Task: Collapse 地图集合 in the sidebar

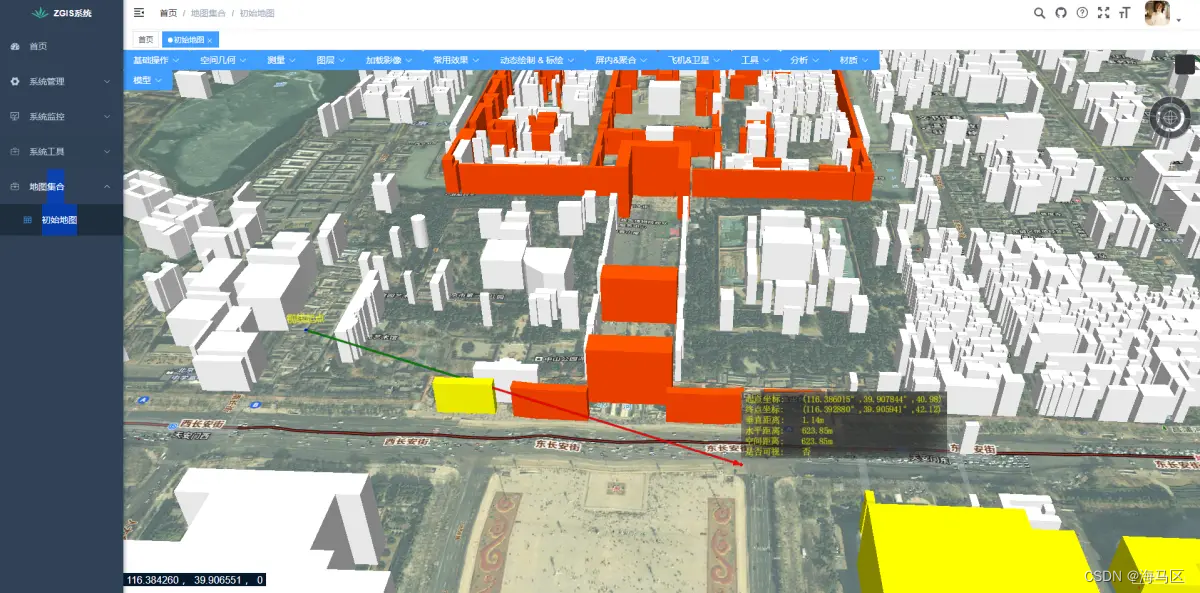Action: click(x=61, y=187)
